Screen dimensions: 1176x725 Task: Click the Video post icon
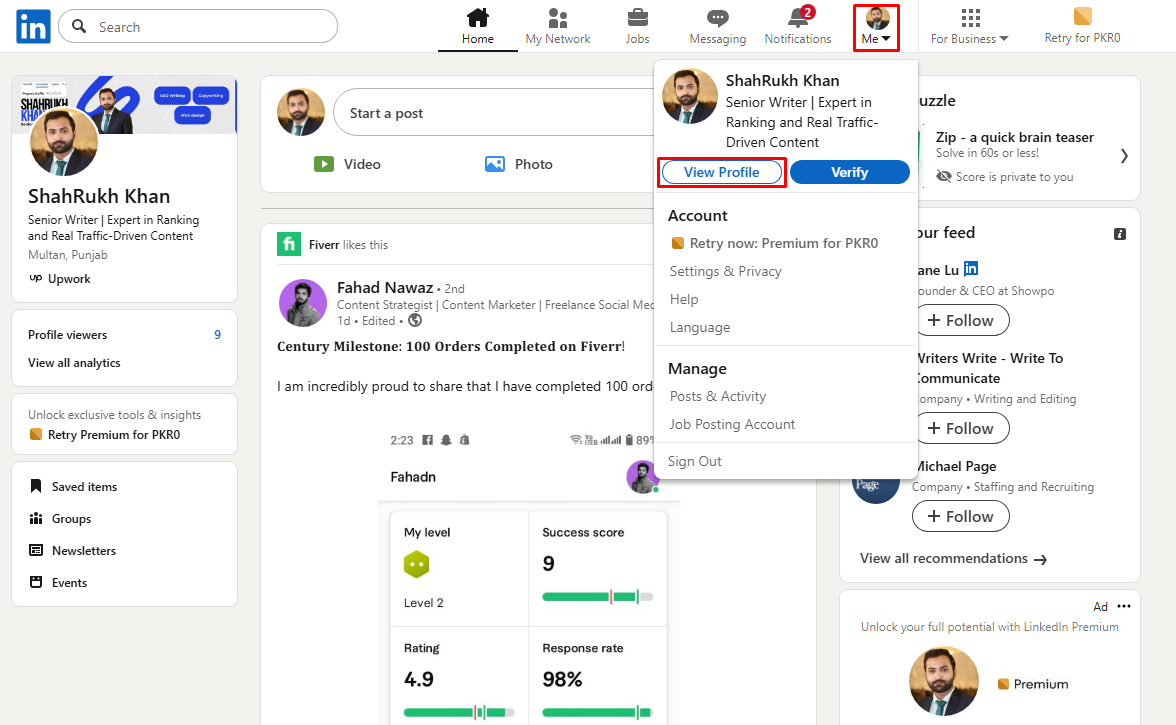(x=324, y=164)
